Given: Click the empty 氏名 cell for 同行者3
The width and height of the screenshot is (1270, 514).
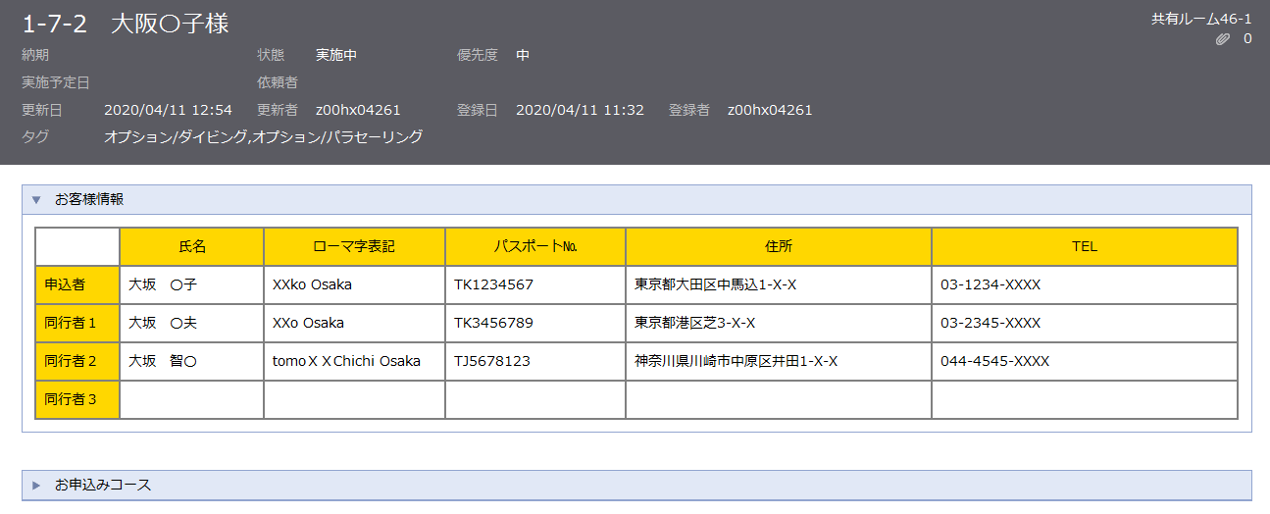Looking at the screenshot, I should (x=191, y=399).
